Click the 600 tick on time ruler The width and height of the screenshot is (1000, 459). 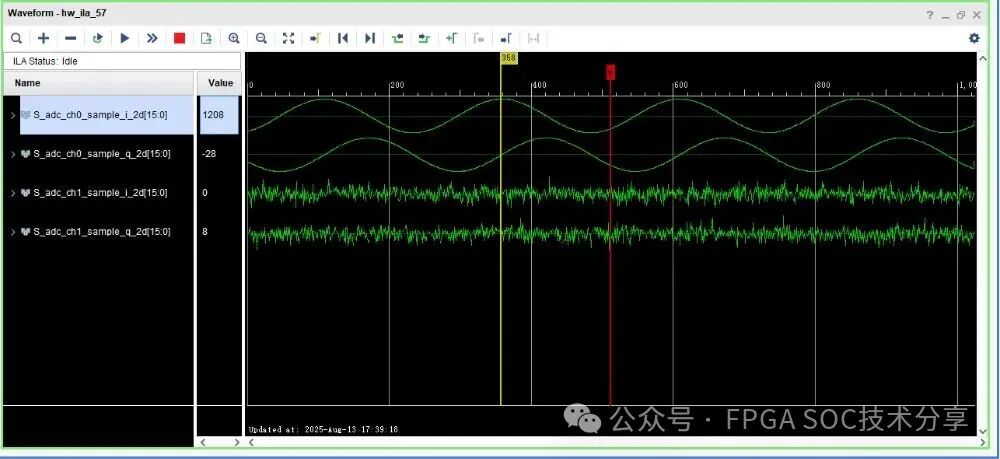[x=680, y=85]
